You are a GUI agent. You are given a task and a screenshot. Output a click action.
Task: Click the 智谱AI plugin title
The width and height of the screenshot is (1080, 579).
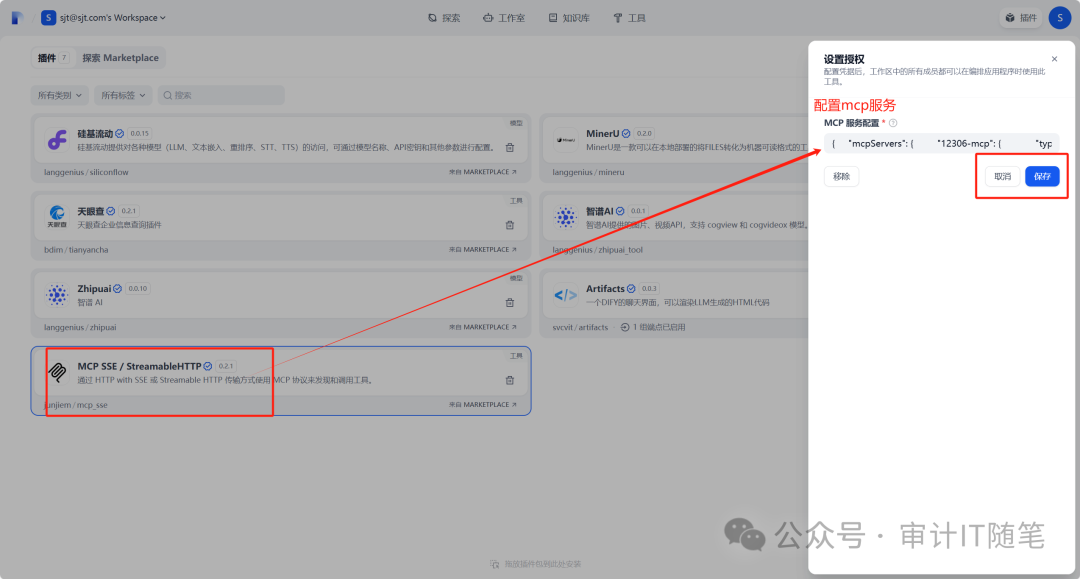coord(599,211)
